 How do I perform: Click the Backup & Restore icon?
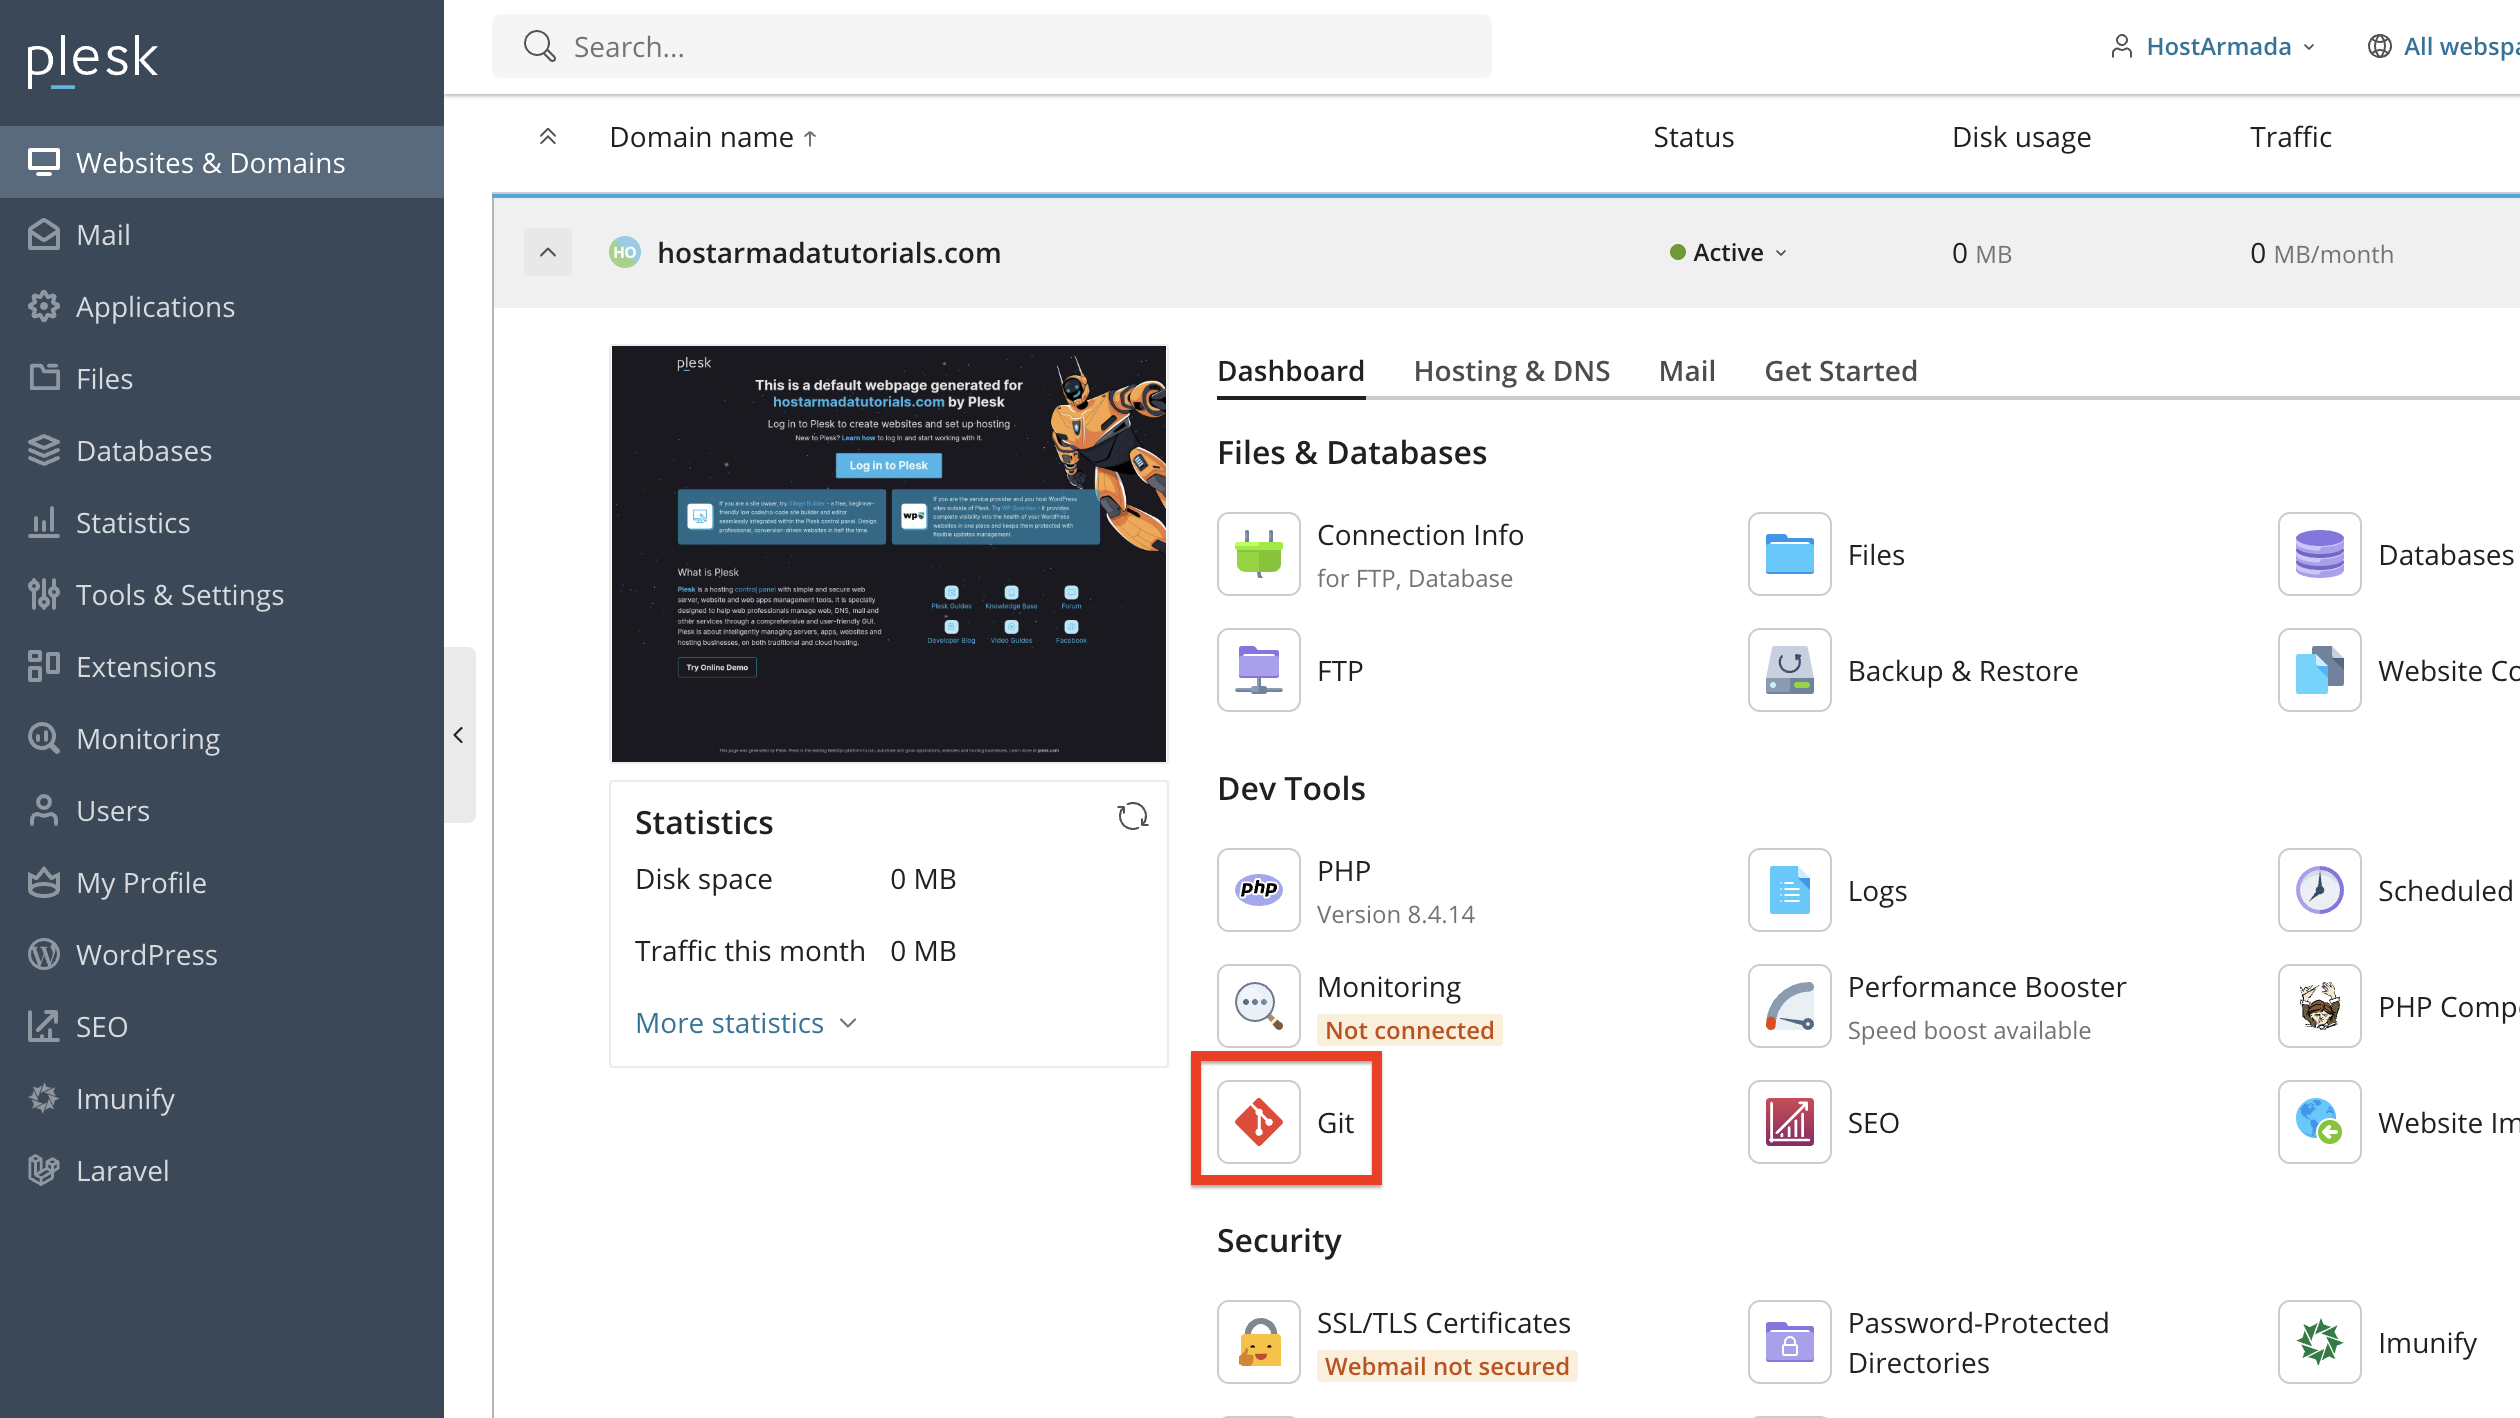point(1789,670)
